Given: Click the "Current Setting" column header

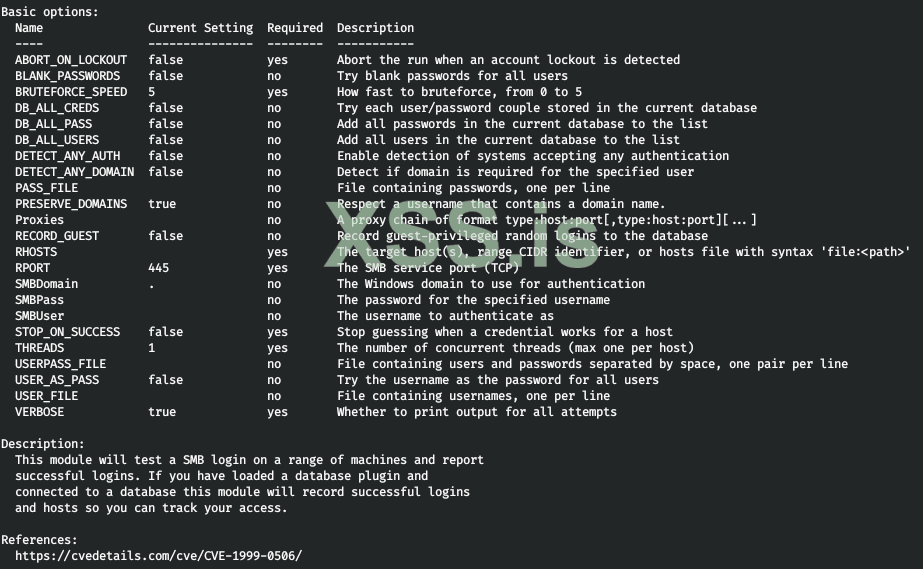Looking at the screenshot, I should [200, 28].
